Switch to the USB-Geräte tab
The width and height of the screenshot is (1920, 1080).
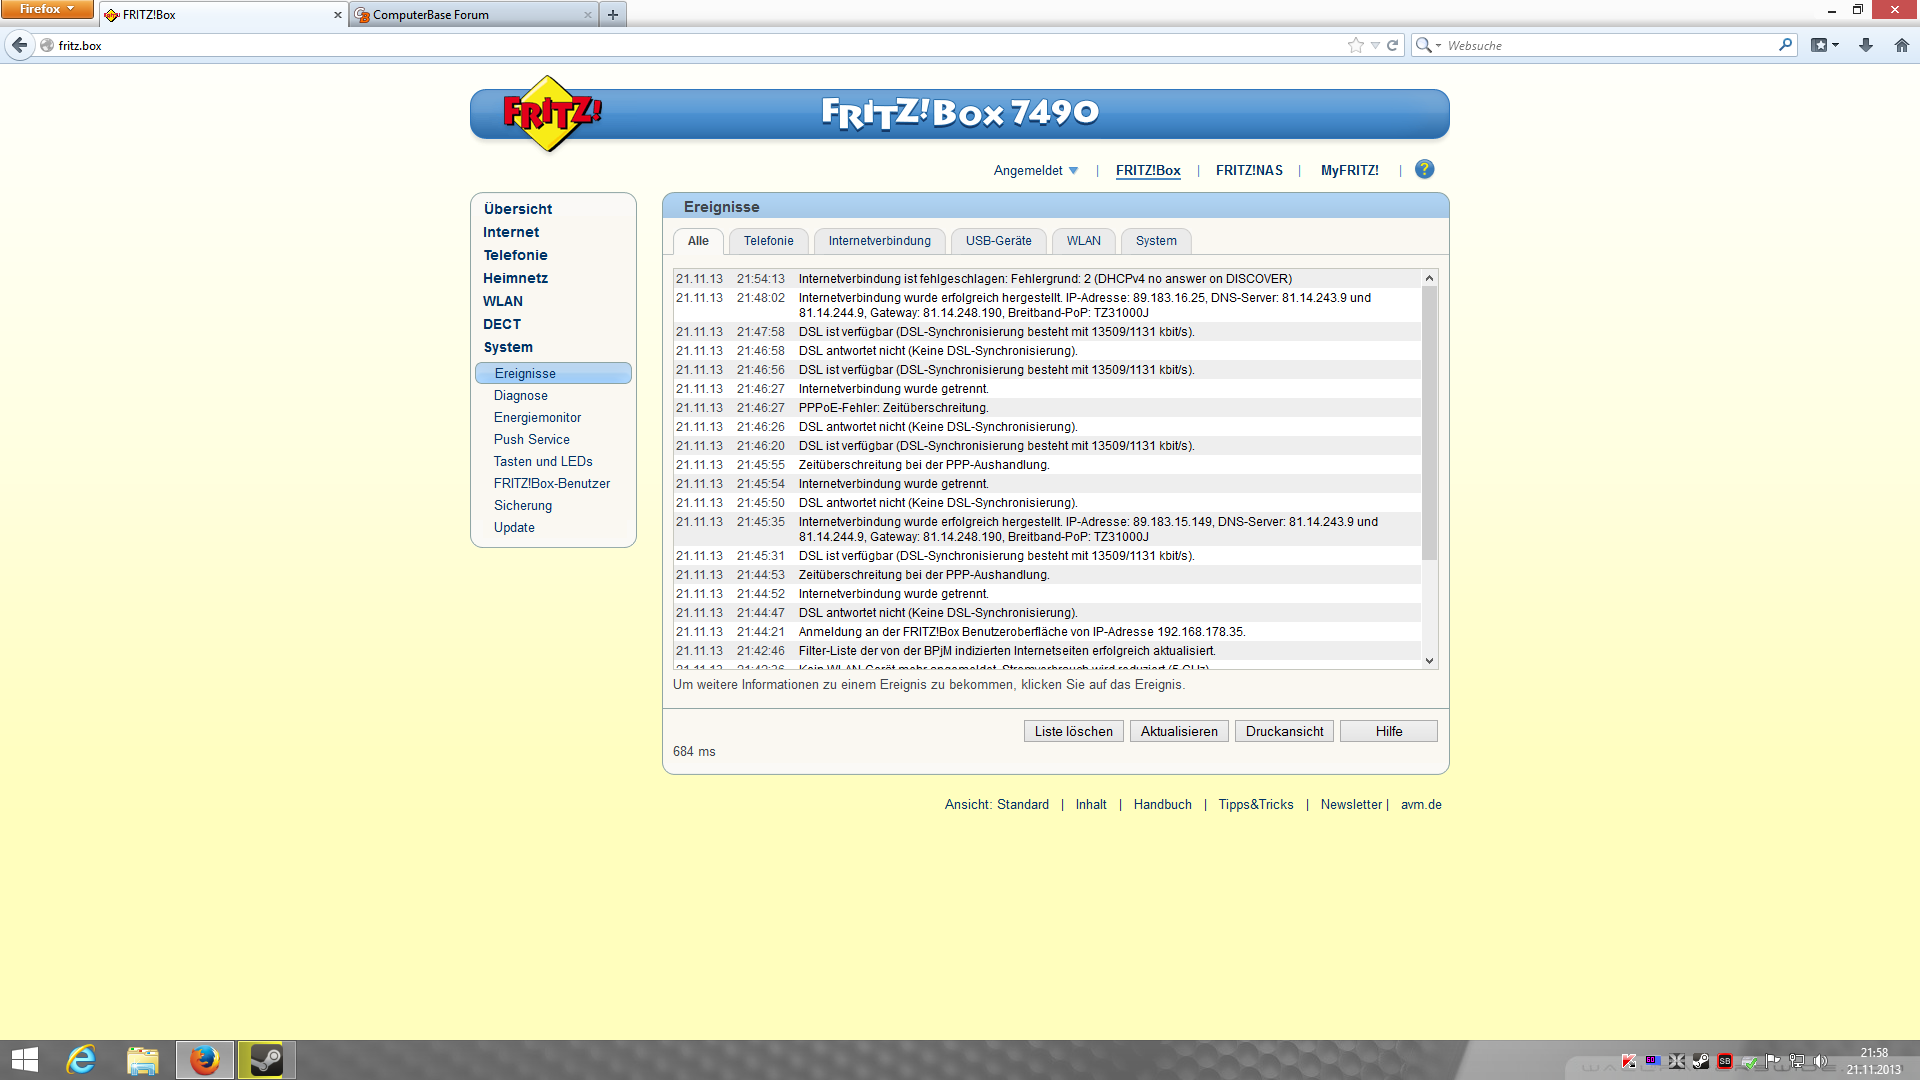click(998, 241)
